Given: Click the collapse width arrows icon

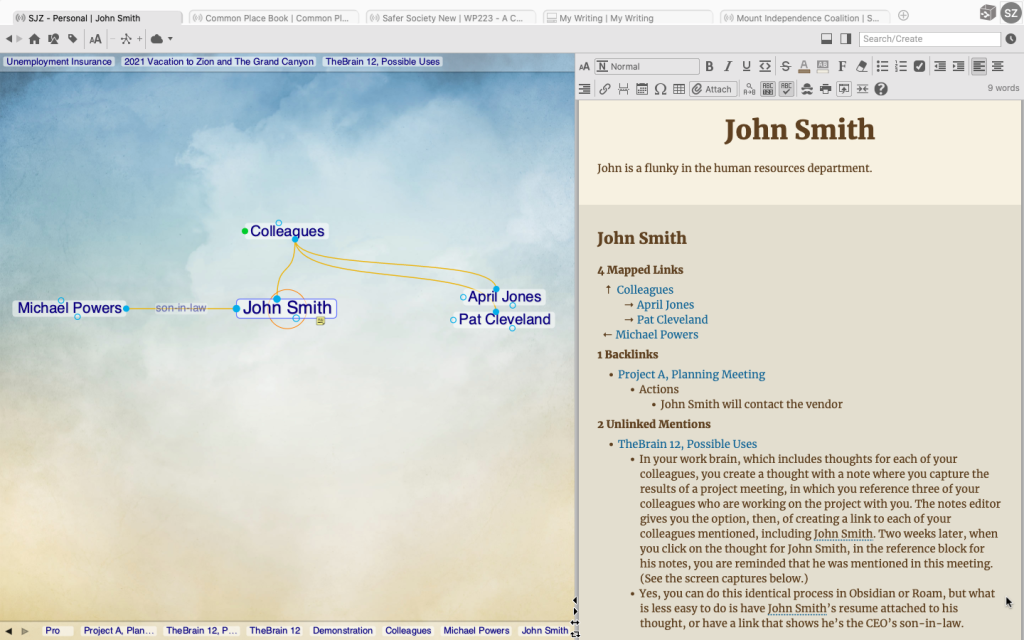Looking at the screenshot, I should (x=863, y=89).
